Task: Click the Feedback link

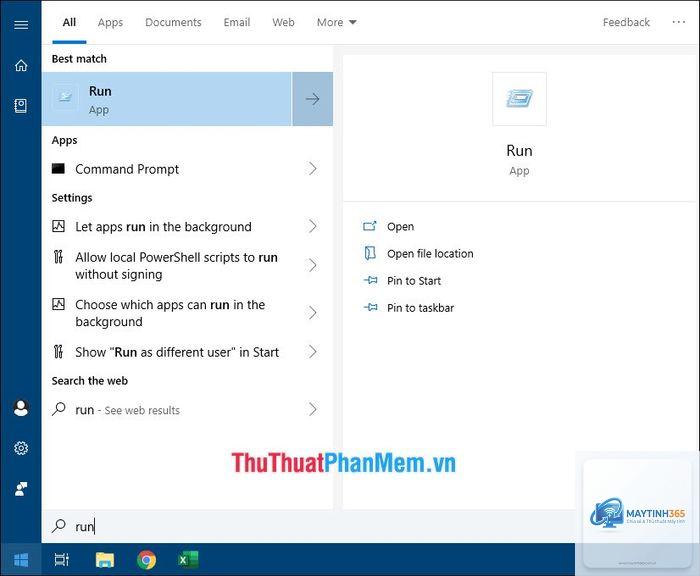Action: [626, 22]
